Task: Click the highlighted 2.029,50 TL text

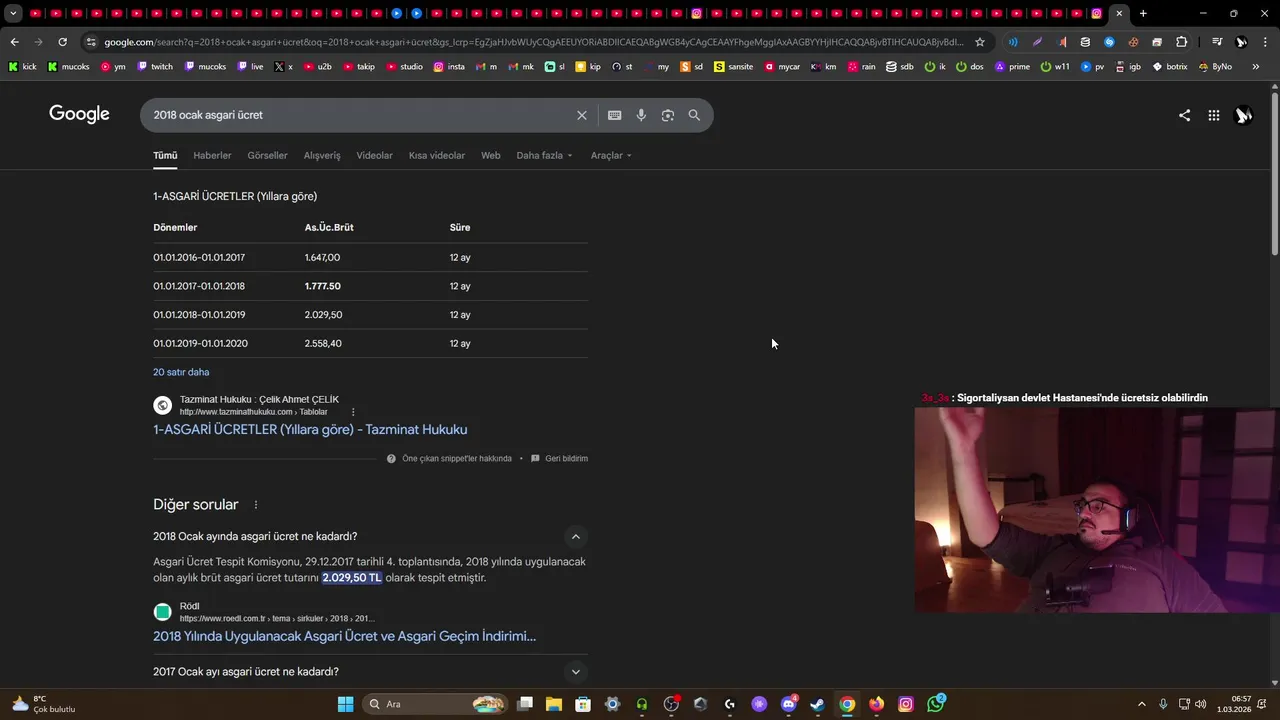Action: [x=352, y=578]
